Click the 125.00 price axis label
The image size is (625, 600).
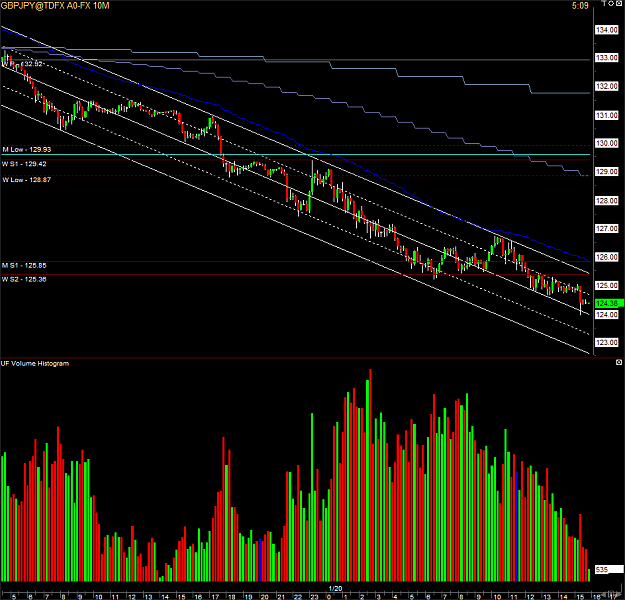(x=607, y=286)
